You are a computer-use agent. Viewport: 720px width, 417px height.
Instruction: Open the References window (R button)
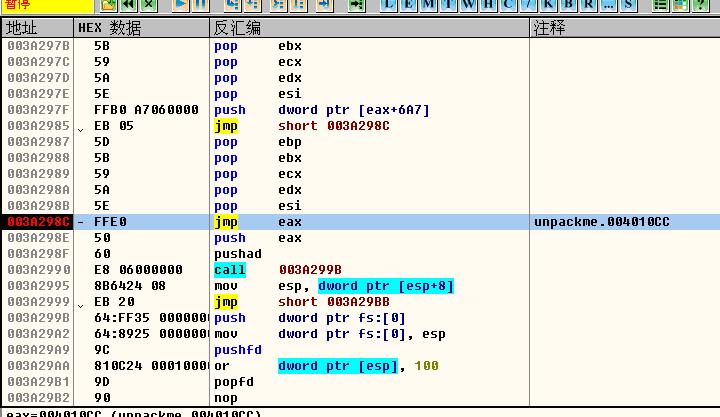click(589, 5)
